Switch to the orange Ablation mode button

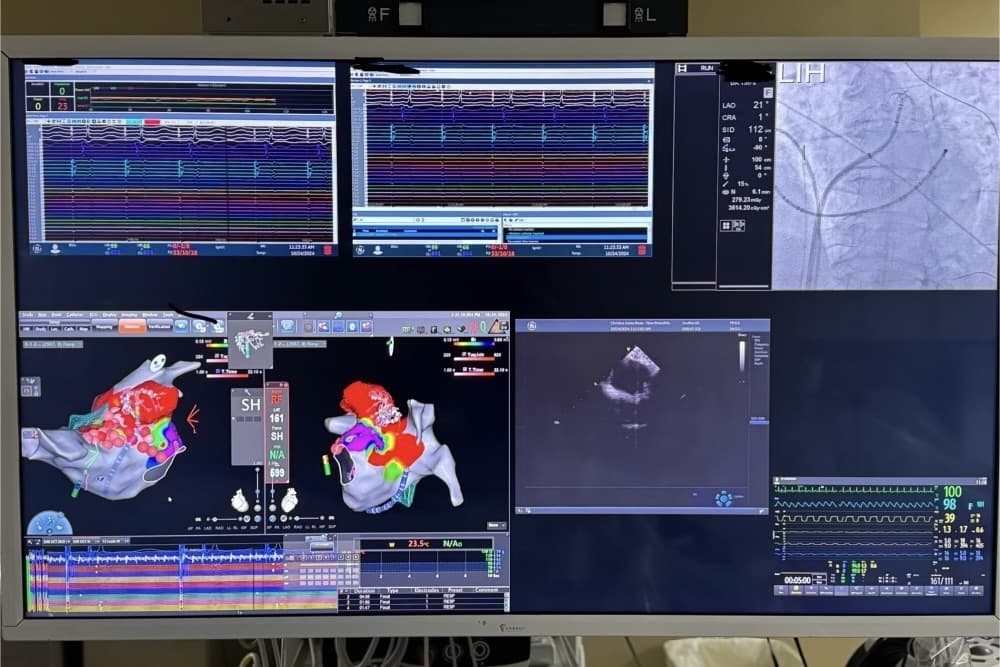[x=132, y=326]
